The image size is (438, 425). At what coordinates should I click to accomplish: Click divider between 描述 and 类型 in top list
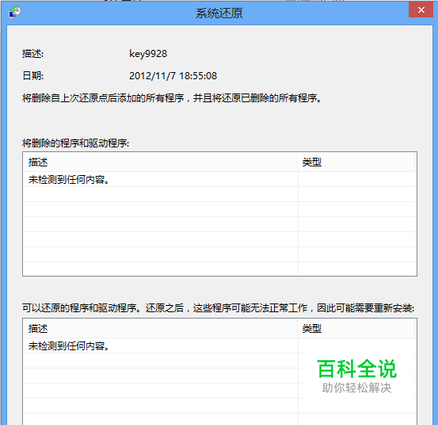click(x=298, y=162)
